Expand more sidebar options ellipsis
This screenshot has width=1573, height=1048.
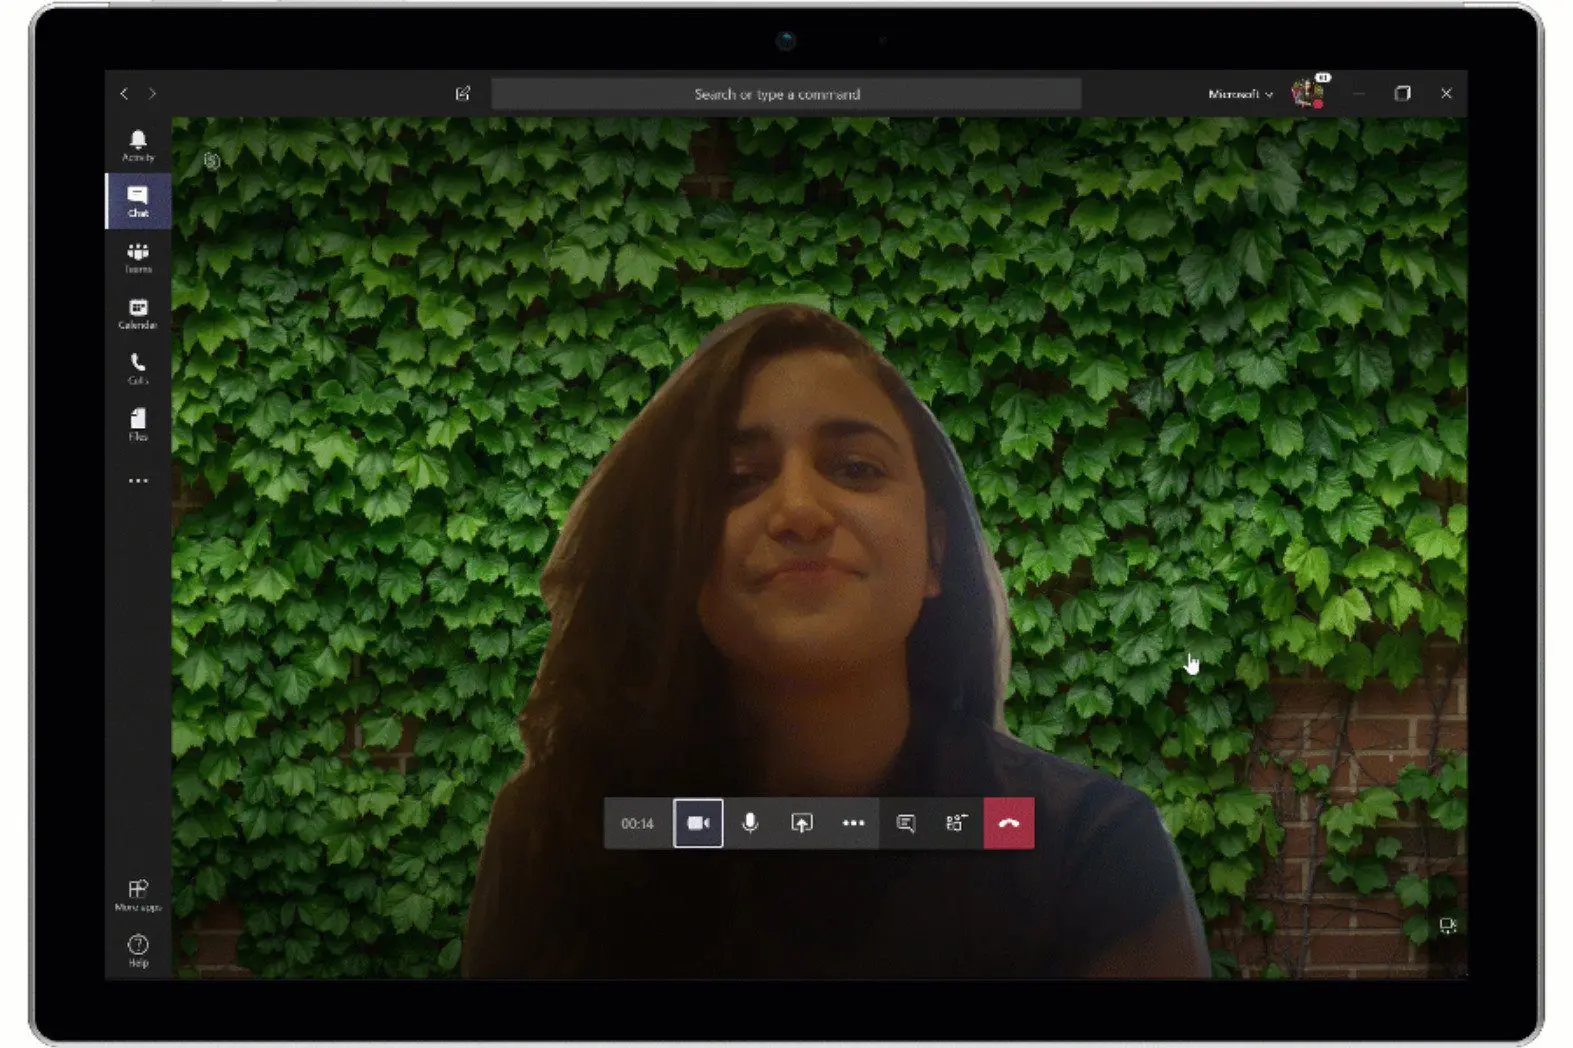pyautogui.click(x=138, y=481)
